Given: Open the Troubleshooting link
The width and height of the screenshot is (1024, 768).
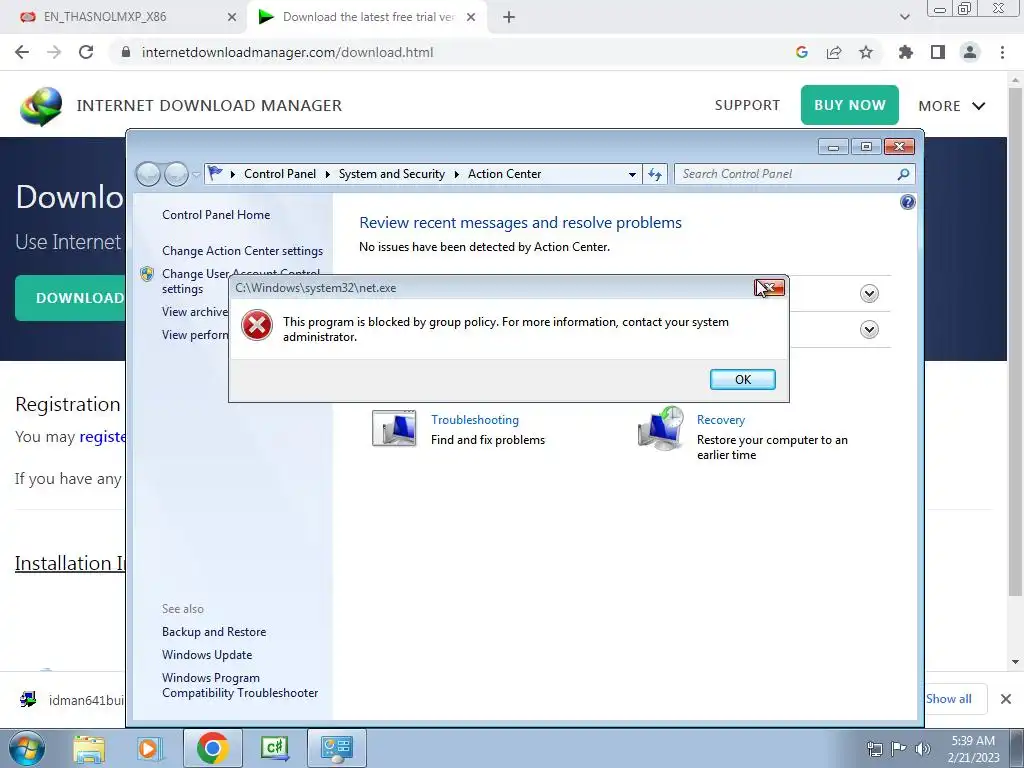Looking at the screenshot, I should 475,420.
